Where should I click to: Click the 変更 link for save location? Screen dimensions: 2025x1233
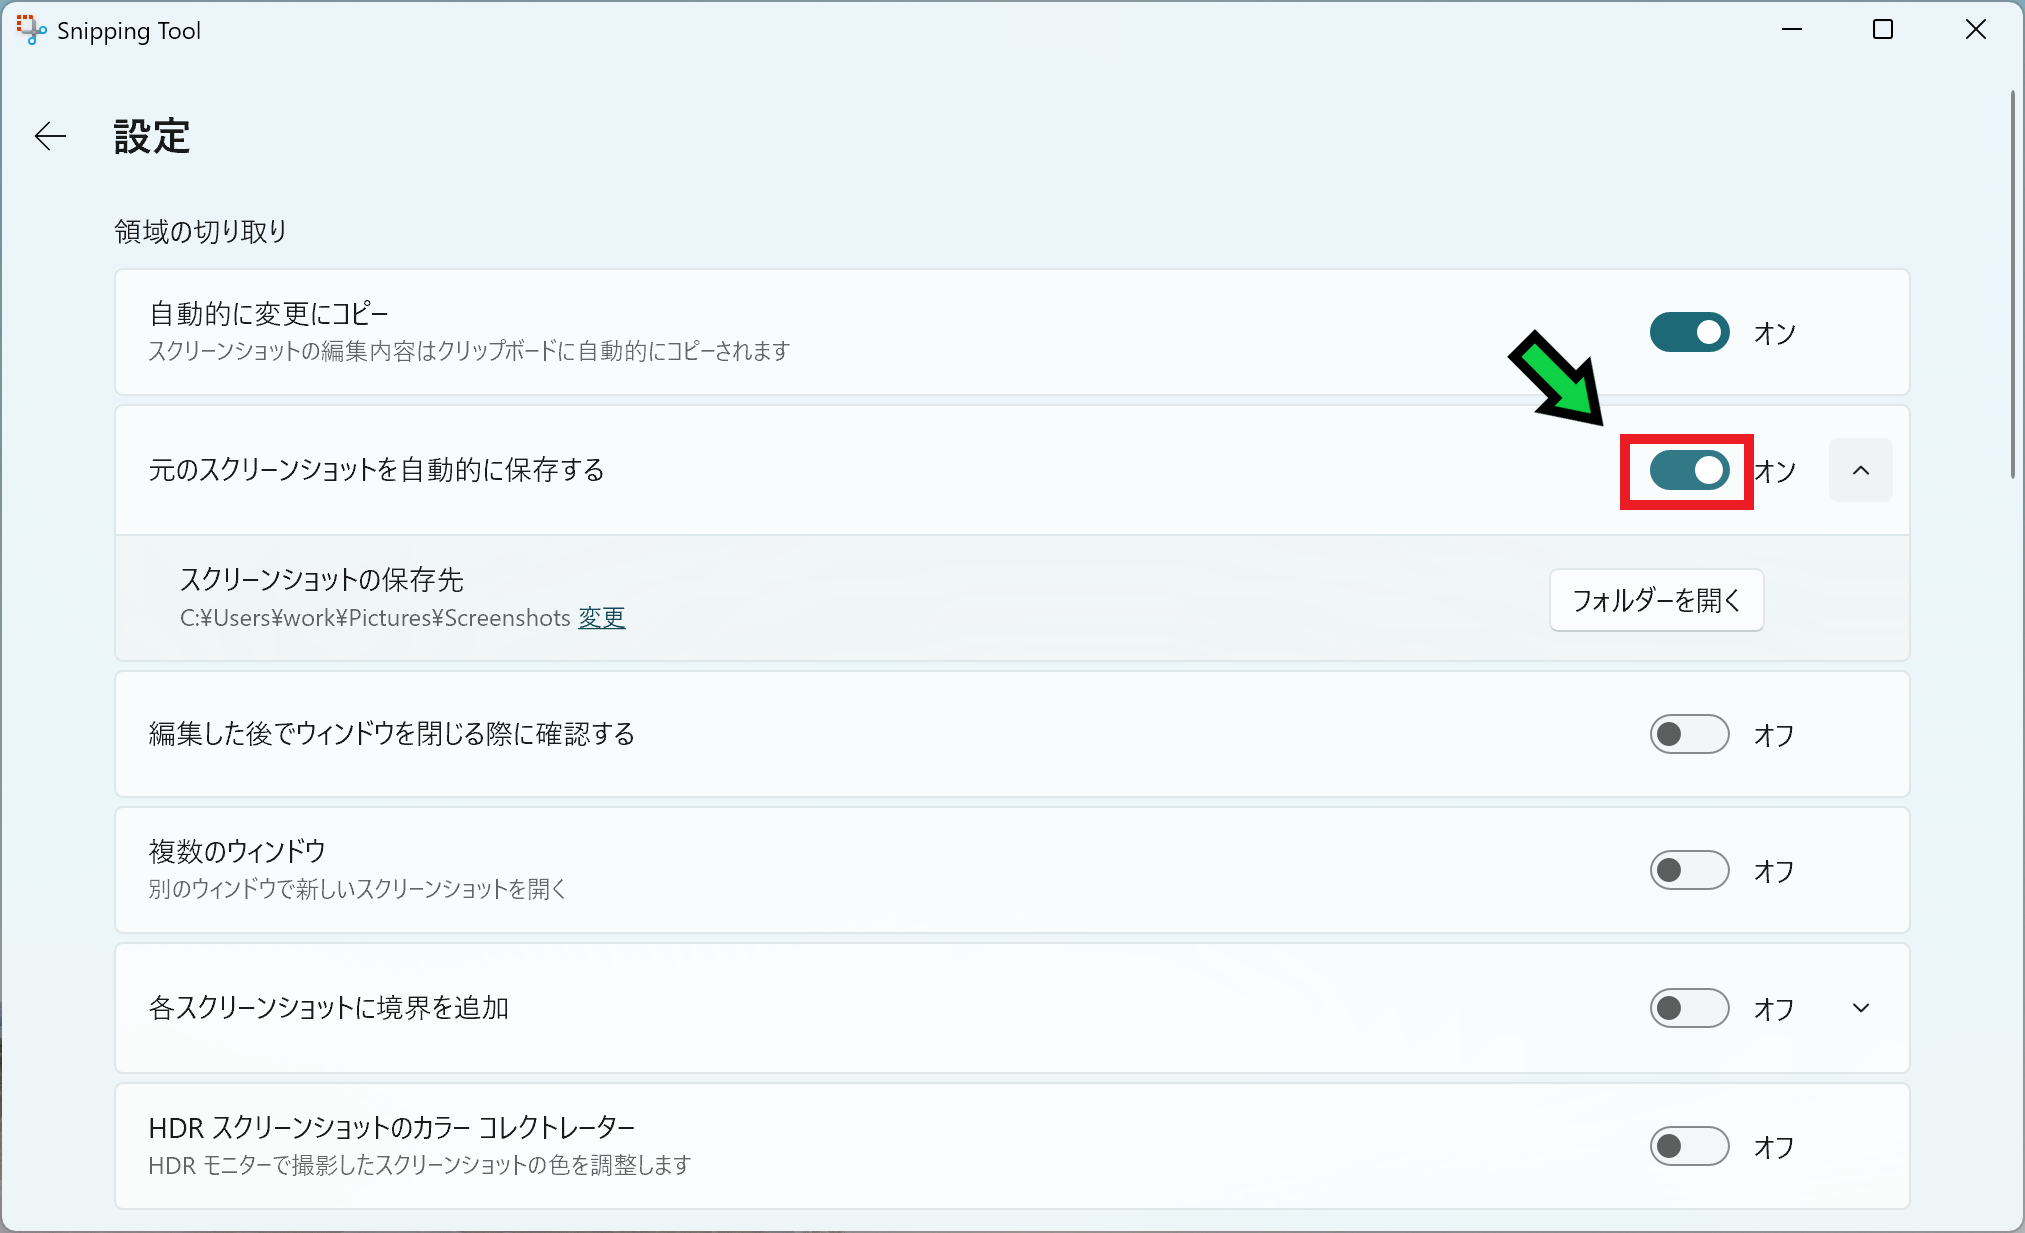point(601,618)
